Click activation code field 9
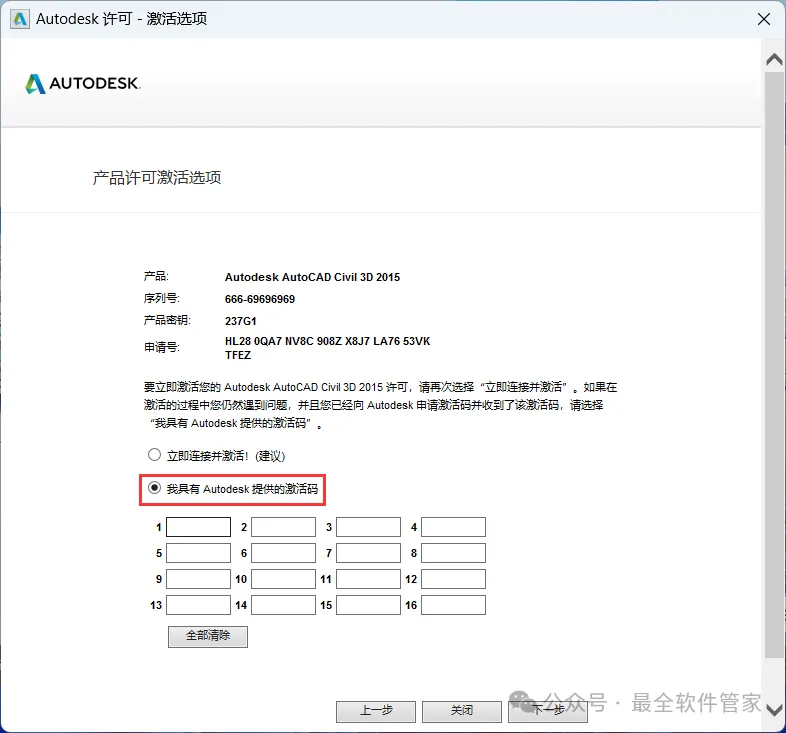The height and width of the screenshot is (733, 786). pyautogui.click(x=199, y=579)
